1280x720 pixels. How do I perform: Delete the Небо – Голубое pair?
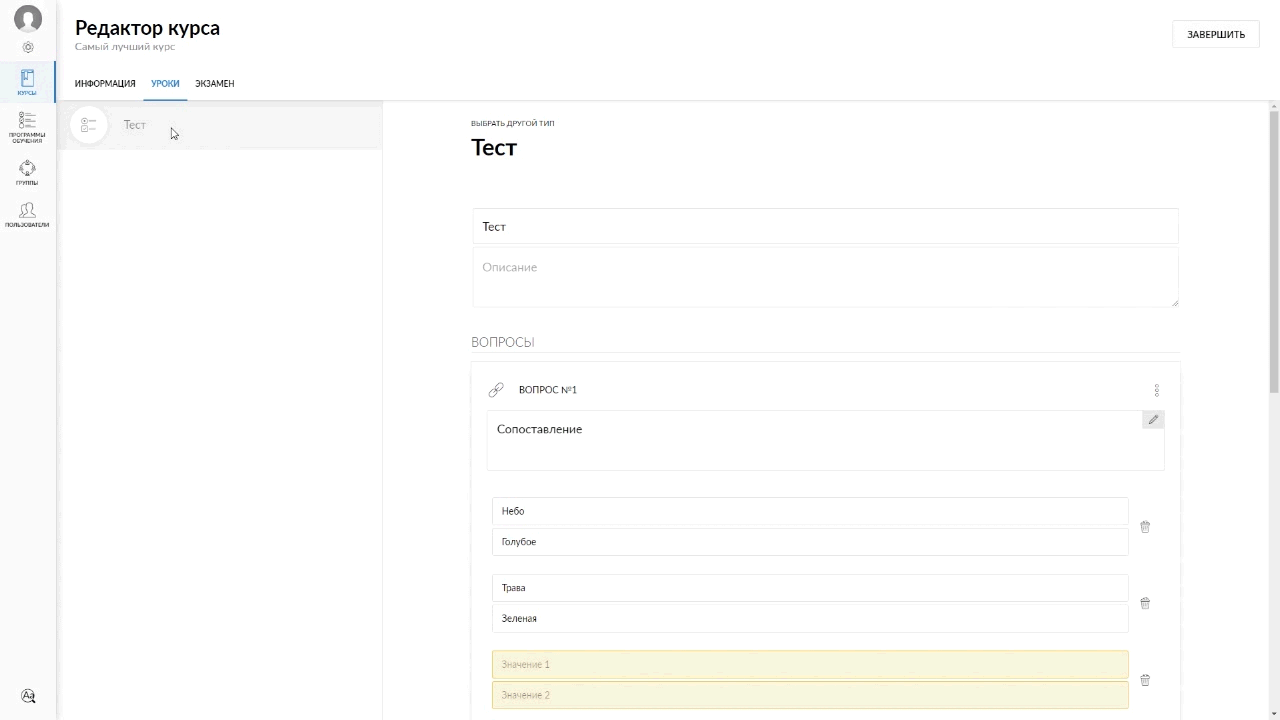point(1145,526)
